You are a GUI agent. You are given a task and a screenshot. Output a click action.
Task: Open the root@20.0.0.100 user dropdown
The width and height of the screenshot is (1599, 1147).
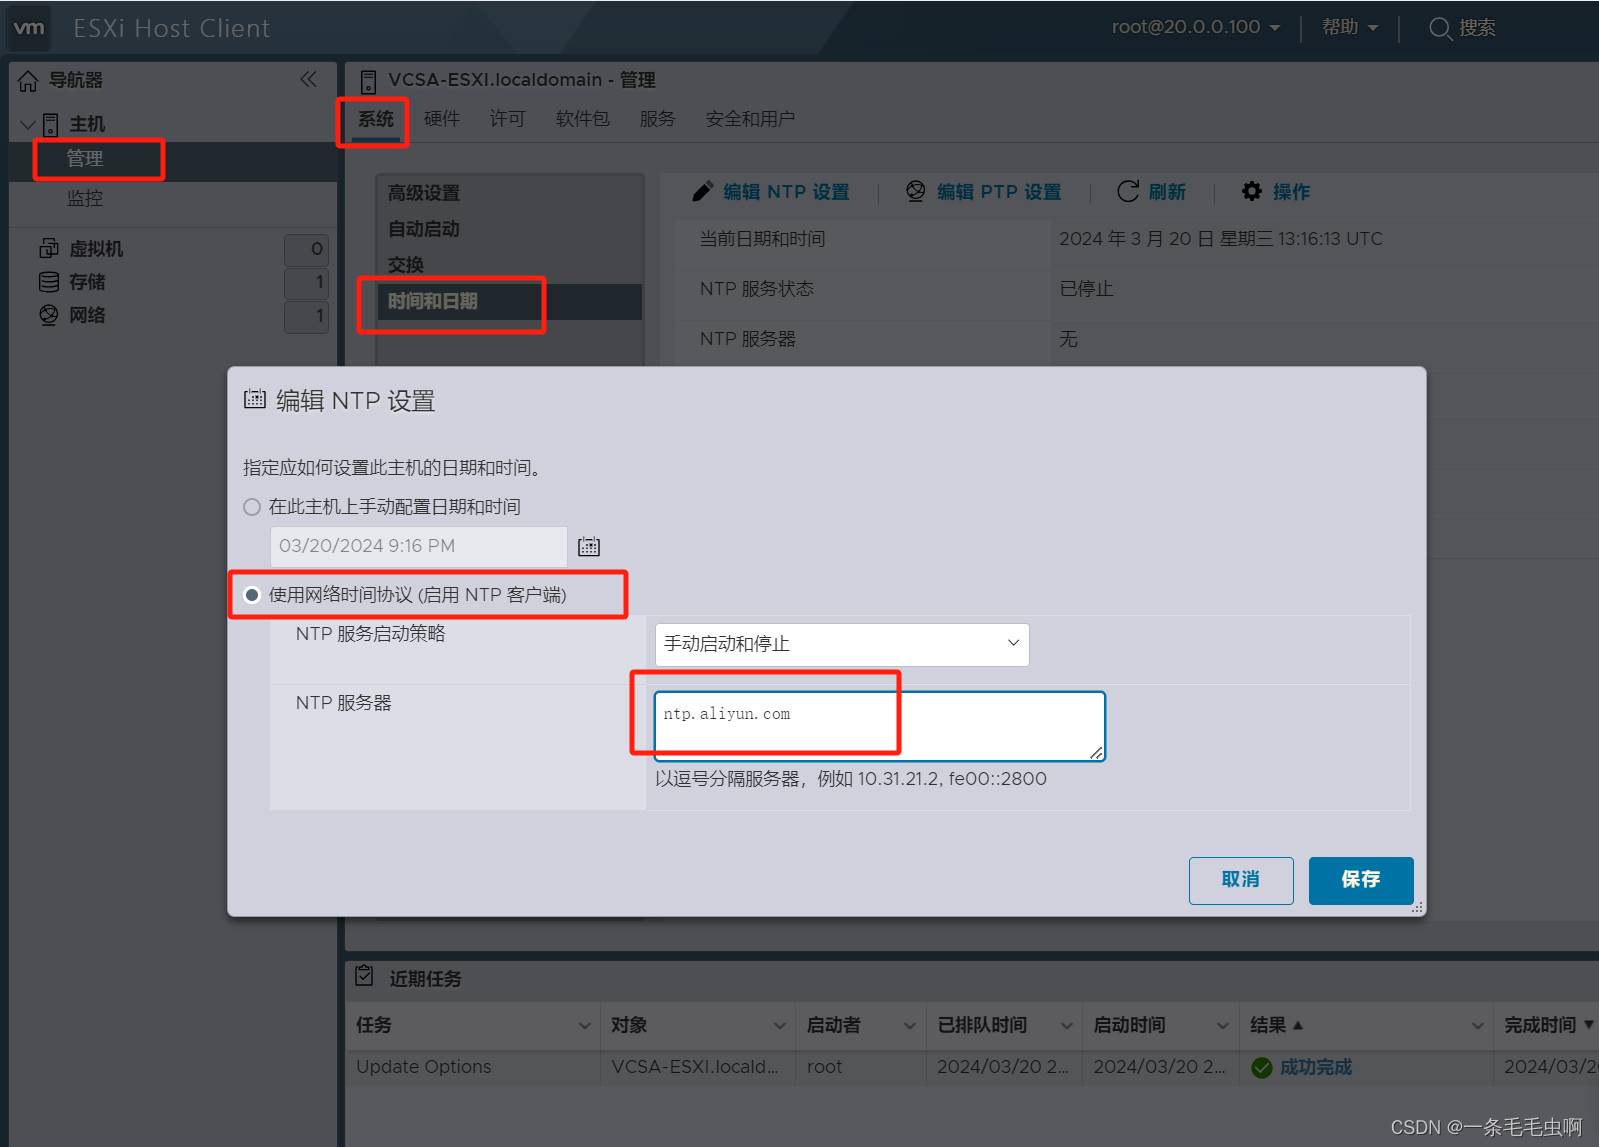pos(1195,28)
